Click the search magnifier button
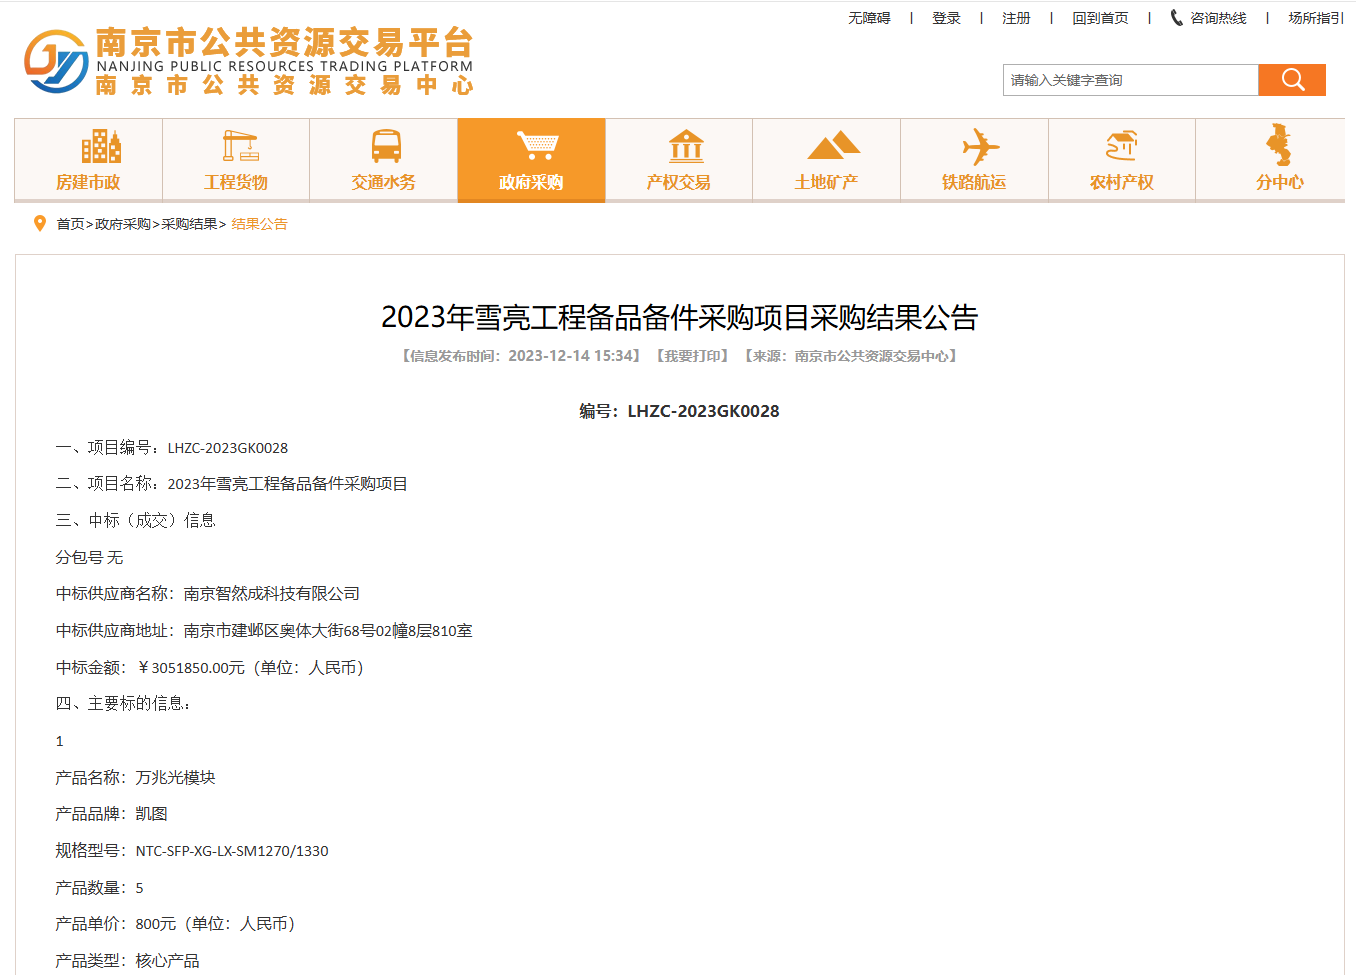Screen dimensions: 1356x975 pyautogui.click(x=1292, y=80)
